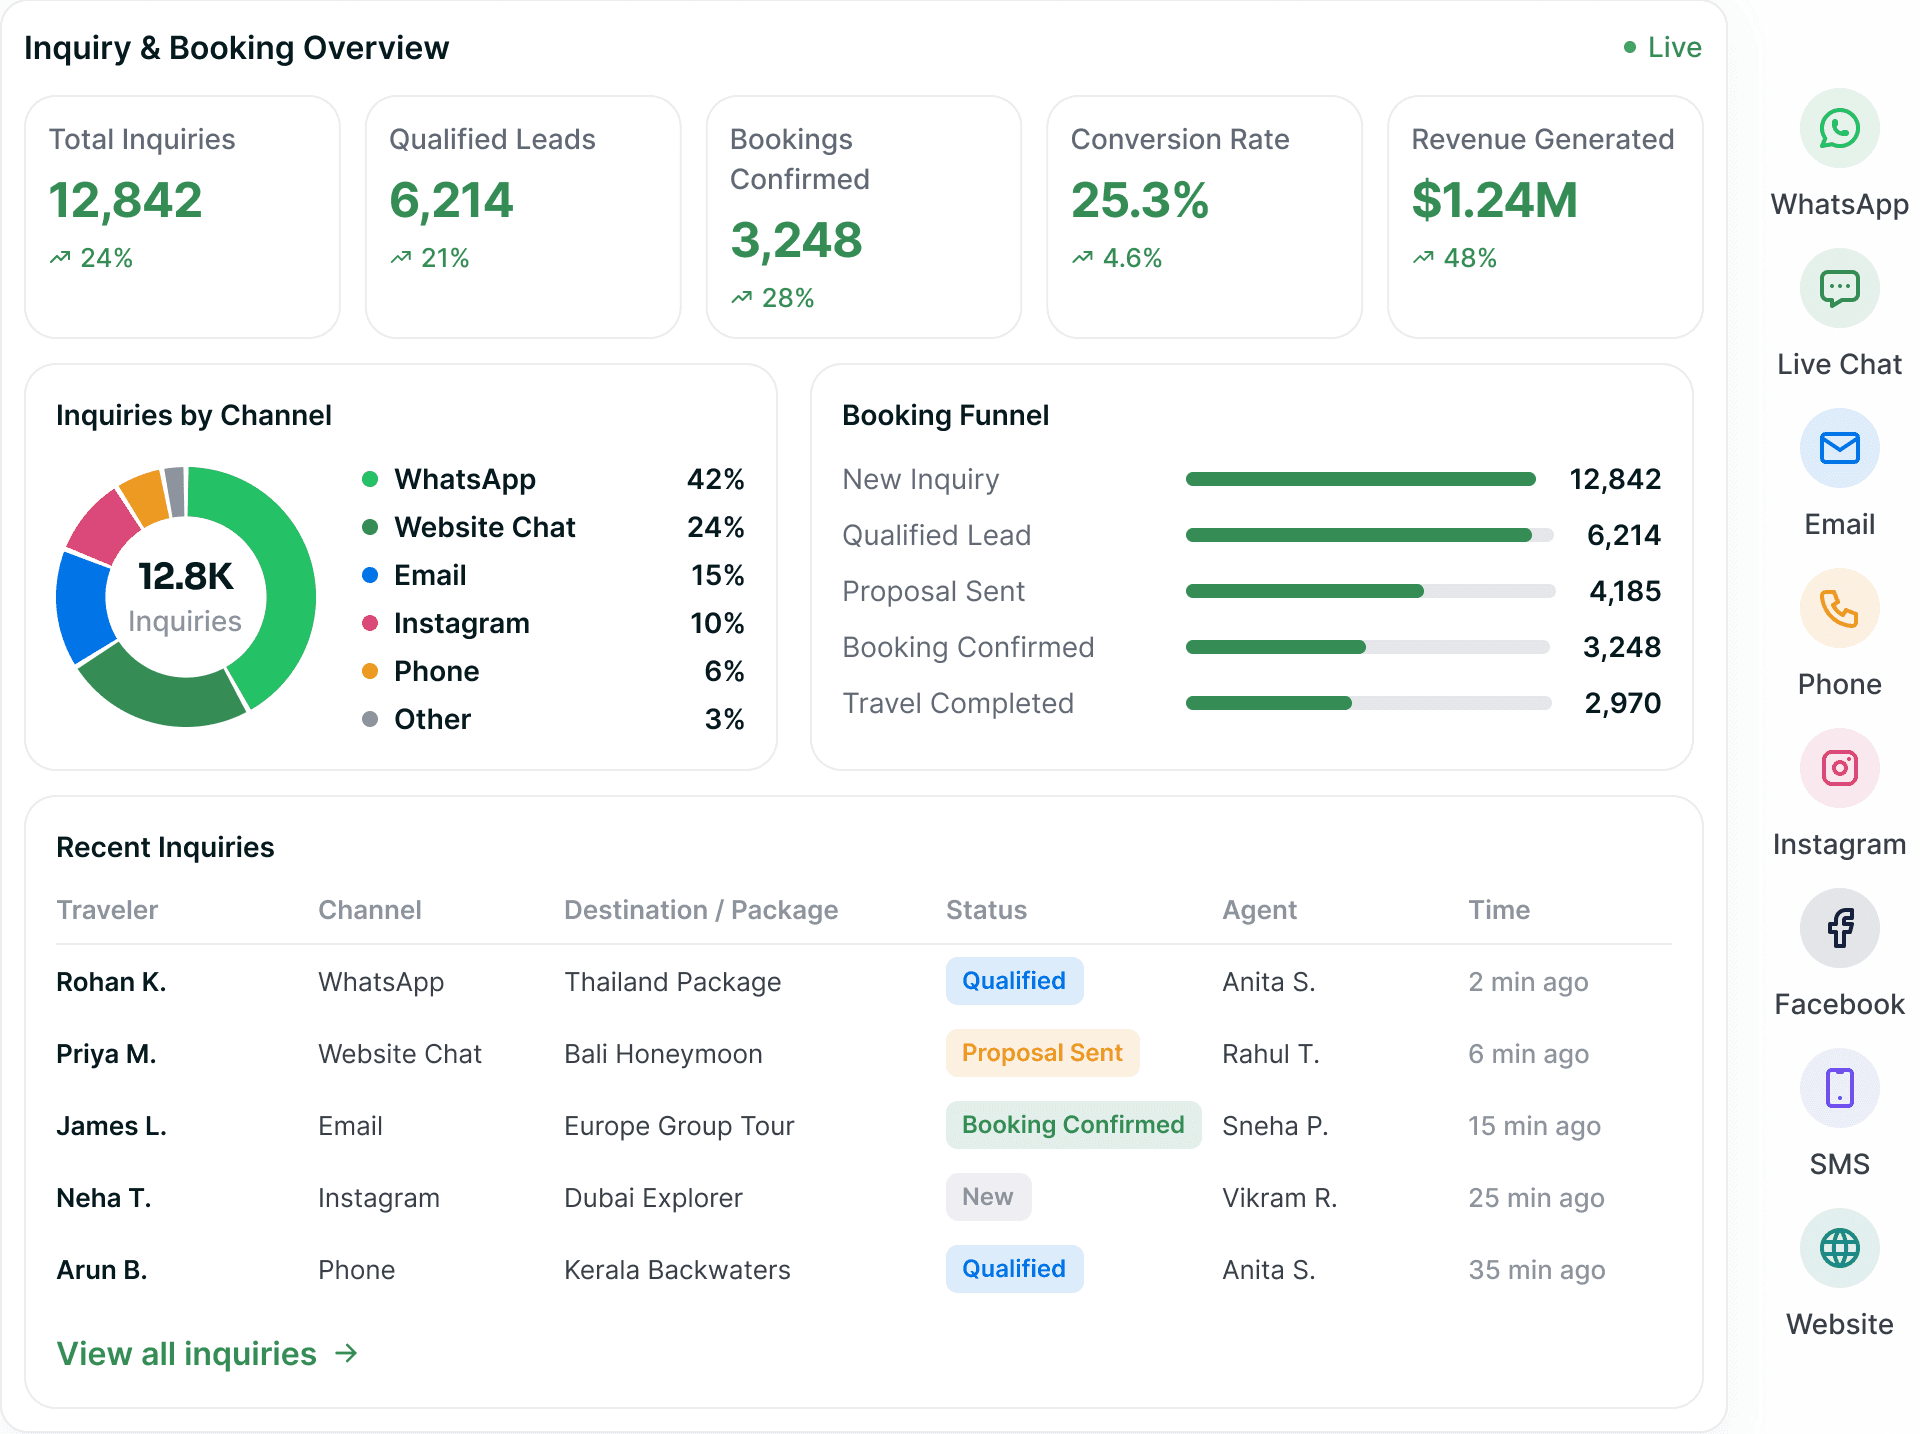The height and width of the screenshot is (1434, 1920).
Task: Click the Travel Completed funnel bar
Action: tap(1369, 703)
